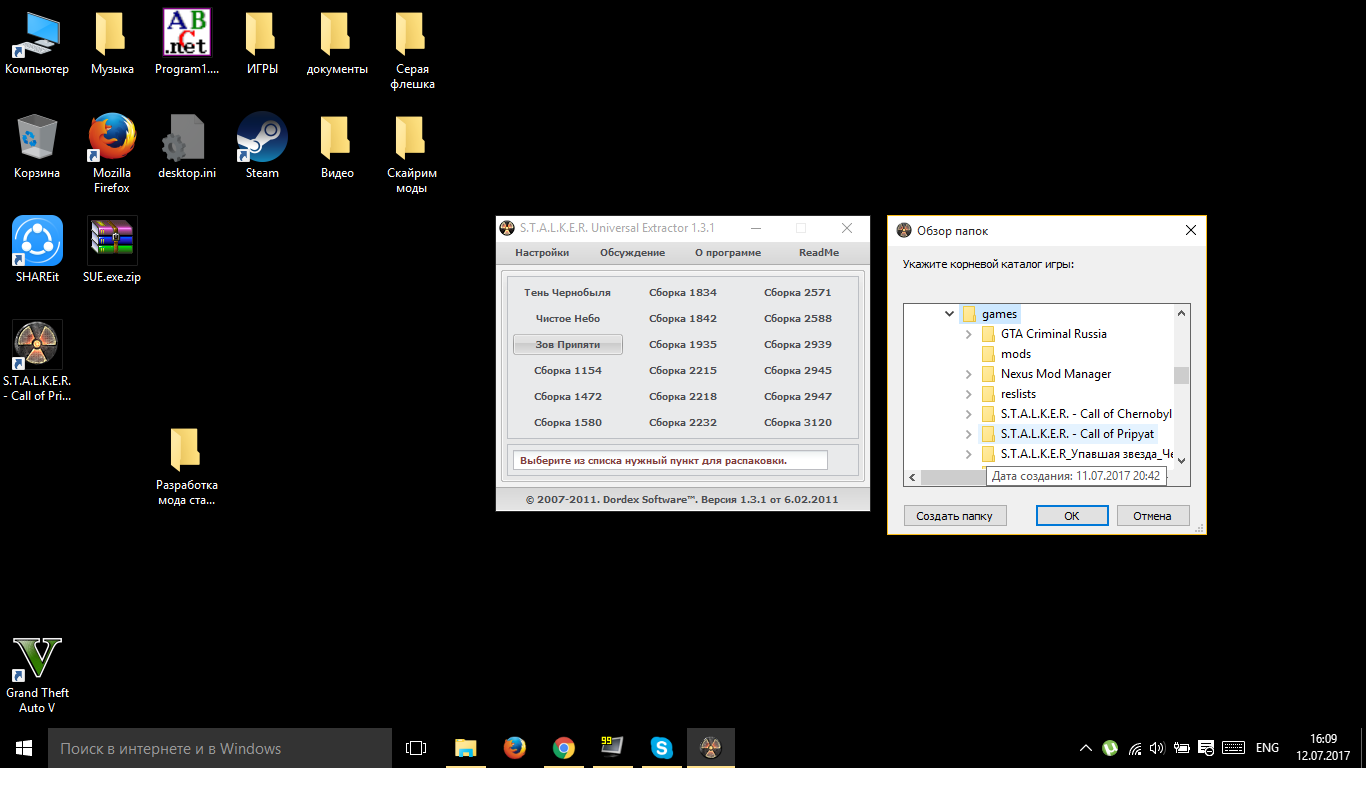Launch Grand Theft Auto V shortcut
This screenshot has height=796, width=1366.
coord(37,676)
